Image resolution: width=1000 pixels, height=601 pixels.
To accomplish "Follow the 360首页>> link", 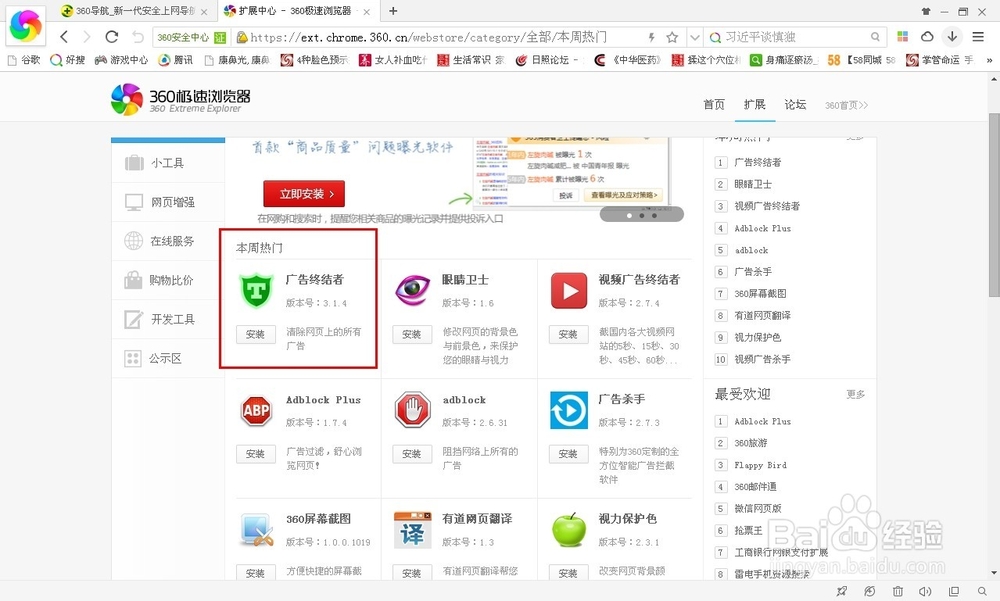I will point(846,105).
